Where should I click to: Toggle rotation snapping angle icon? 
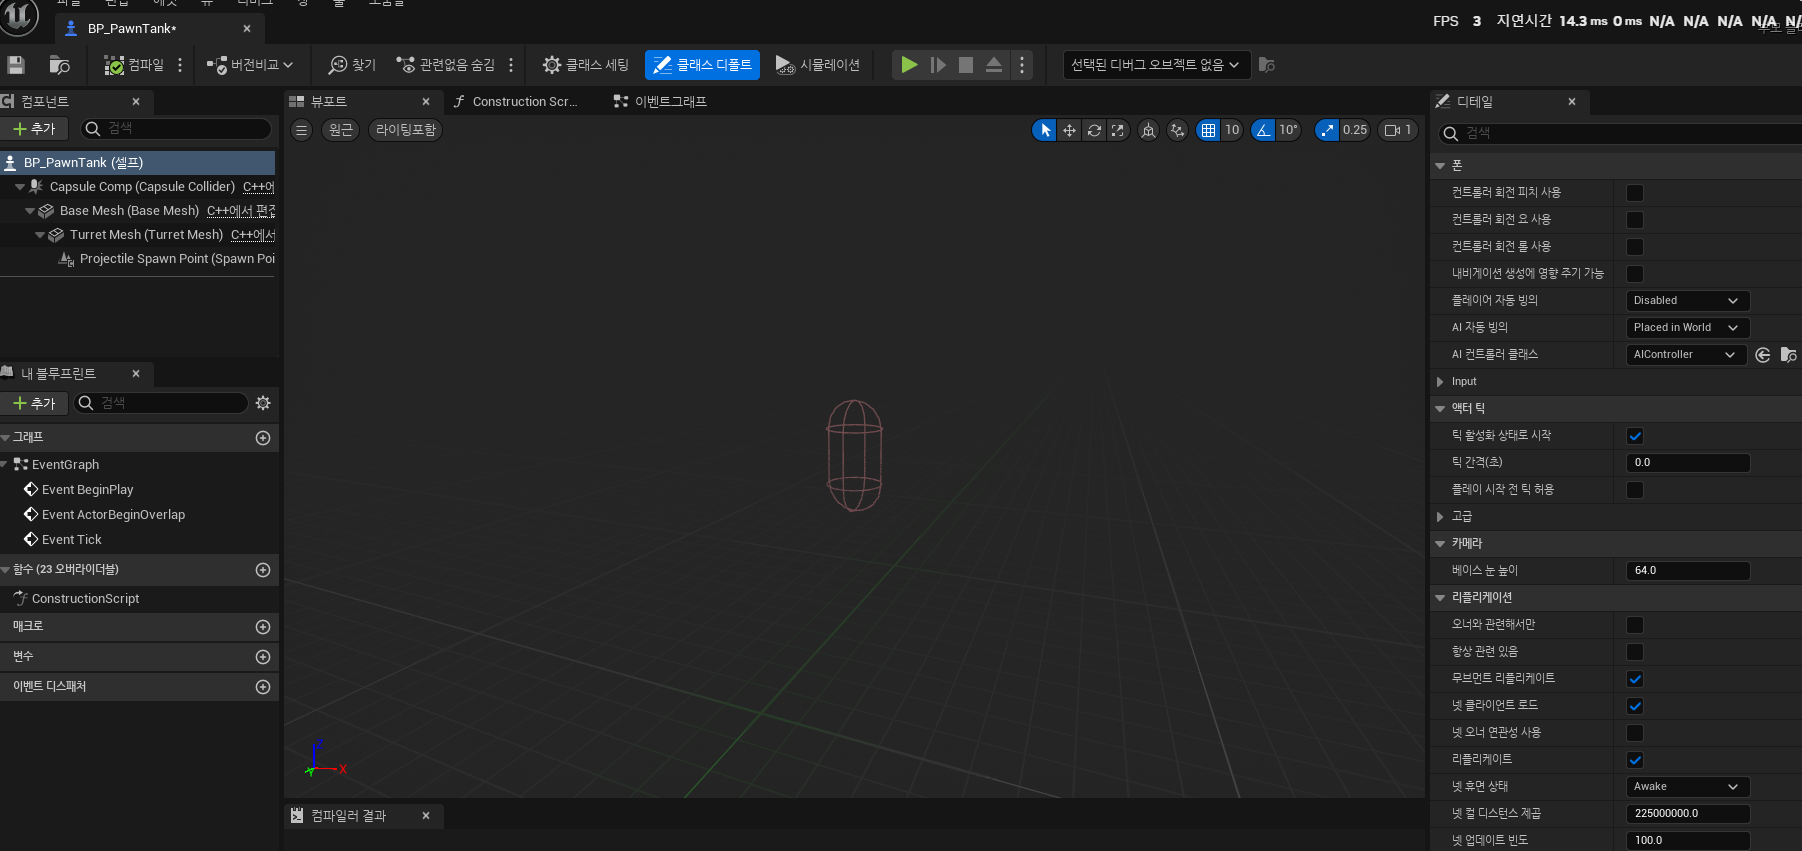[1263, 130]
